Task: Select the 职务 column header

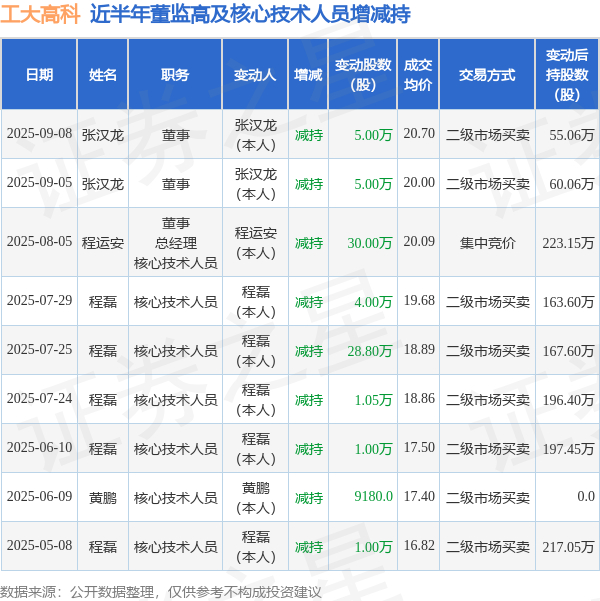Action: pyautogui.click(x=175, y=74)
